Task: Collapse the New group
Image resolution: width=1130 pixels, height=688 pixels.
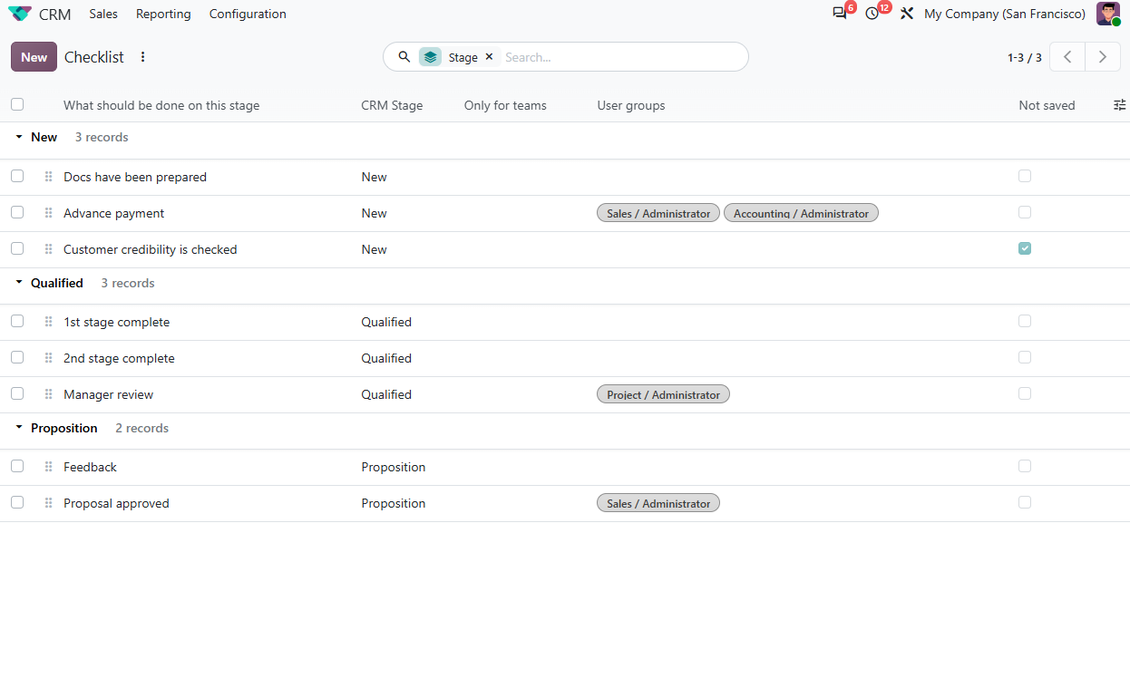Action: pyautogui.click(x=19, y=137)
